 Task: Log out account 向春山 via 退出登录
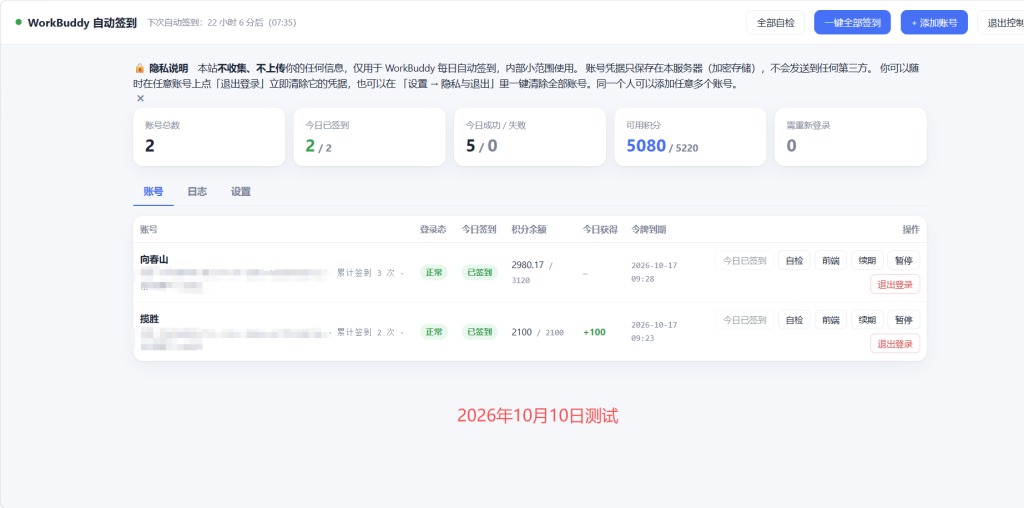pyautogui.click(x=895, y=284)
